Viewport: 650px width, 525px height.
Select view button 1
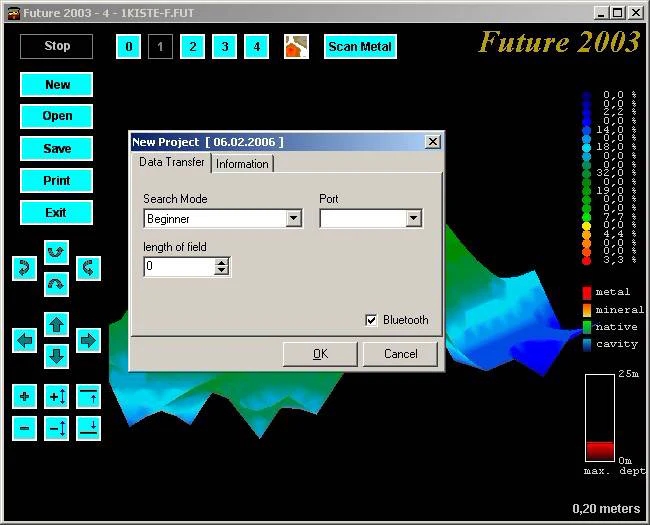160,46
